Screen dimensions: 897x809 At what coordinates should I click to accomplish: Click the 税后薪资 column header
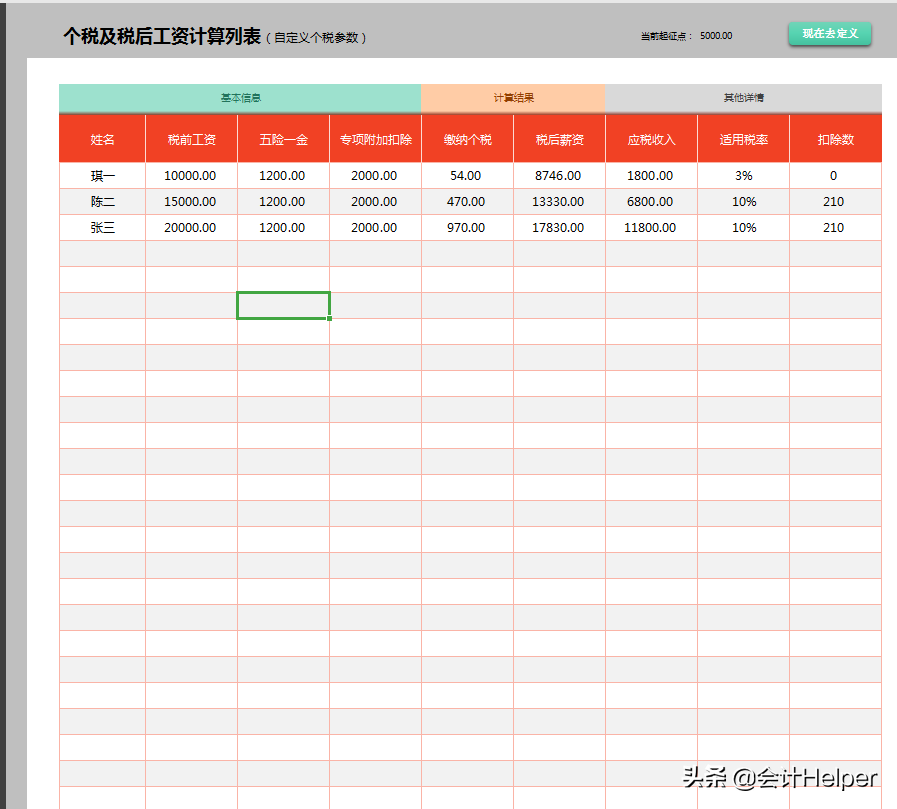pos(559,139)
